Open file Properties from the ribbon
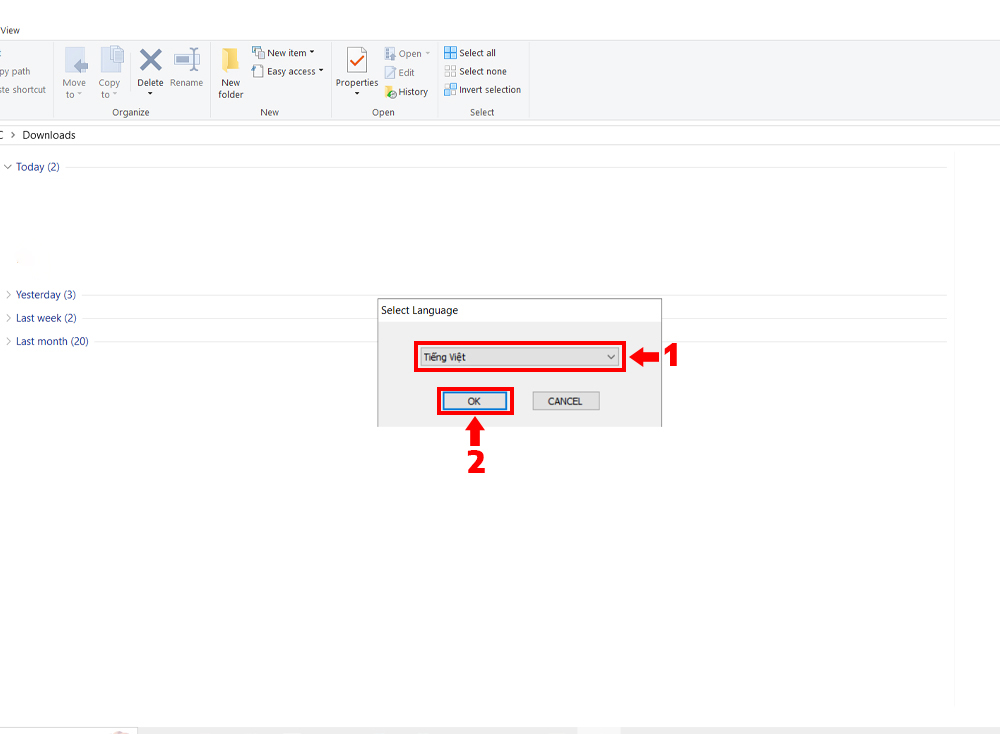Viewport: 1000px width, 734px height. 357,67
